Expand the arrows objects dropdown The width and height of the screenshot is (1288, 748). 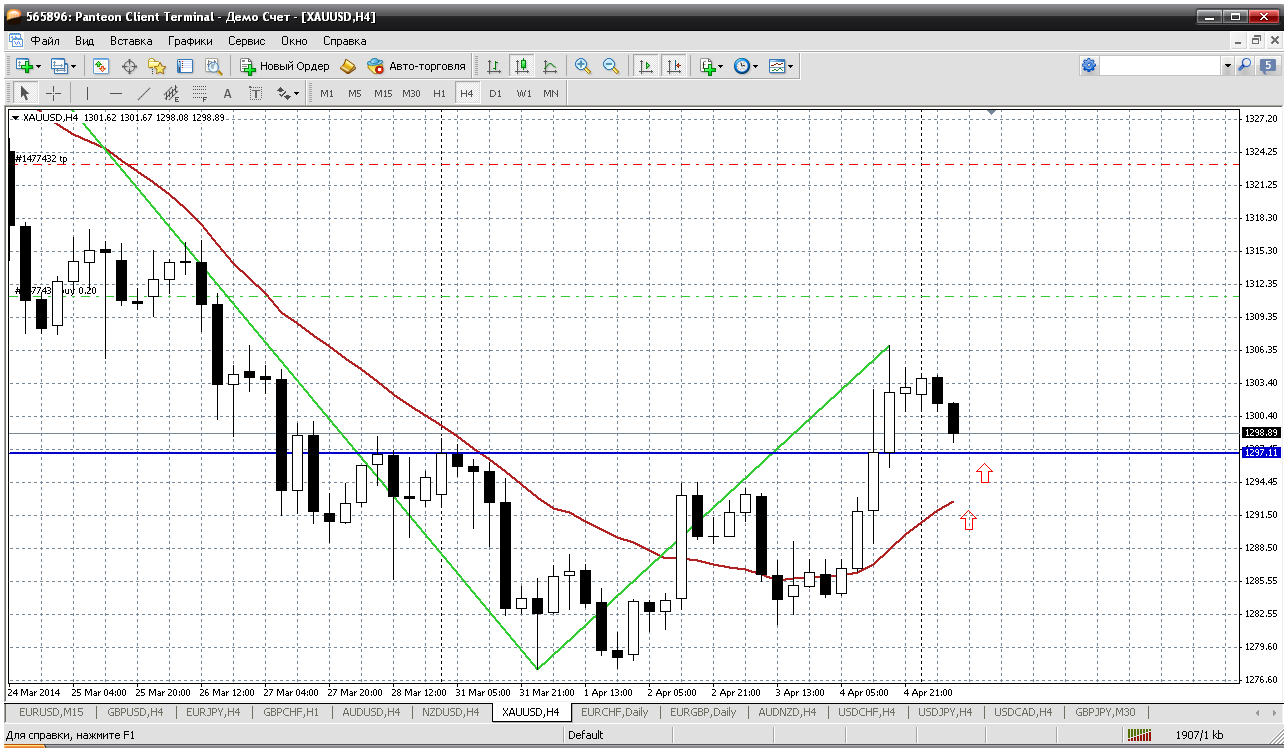point(296,93)
